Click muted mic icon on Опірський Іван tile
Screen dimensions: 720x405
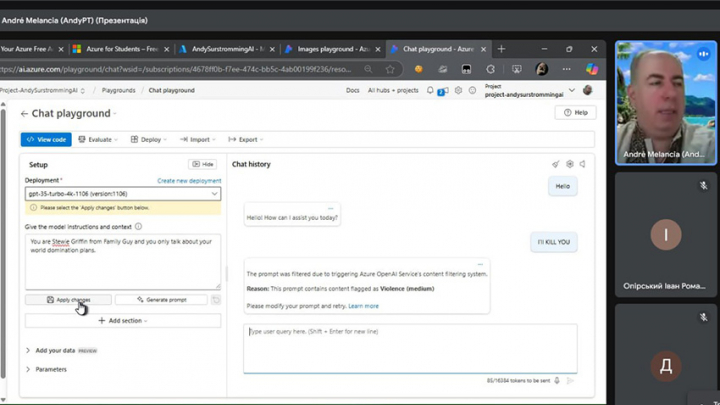(703, 186)
